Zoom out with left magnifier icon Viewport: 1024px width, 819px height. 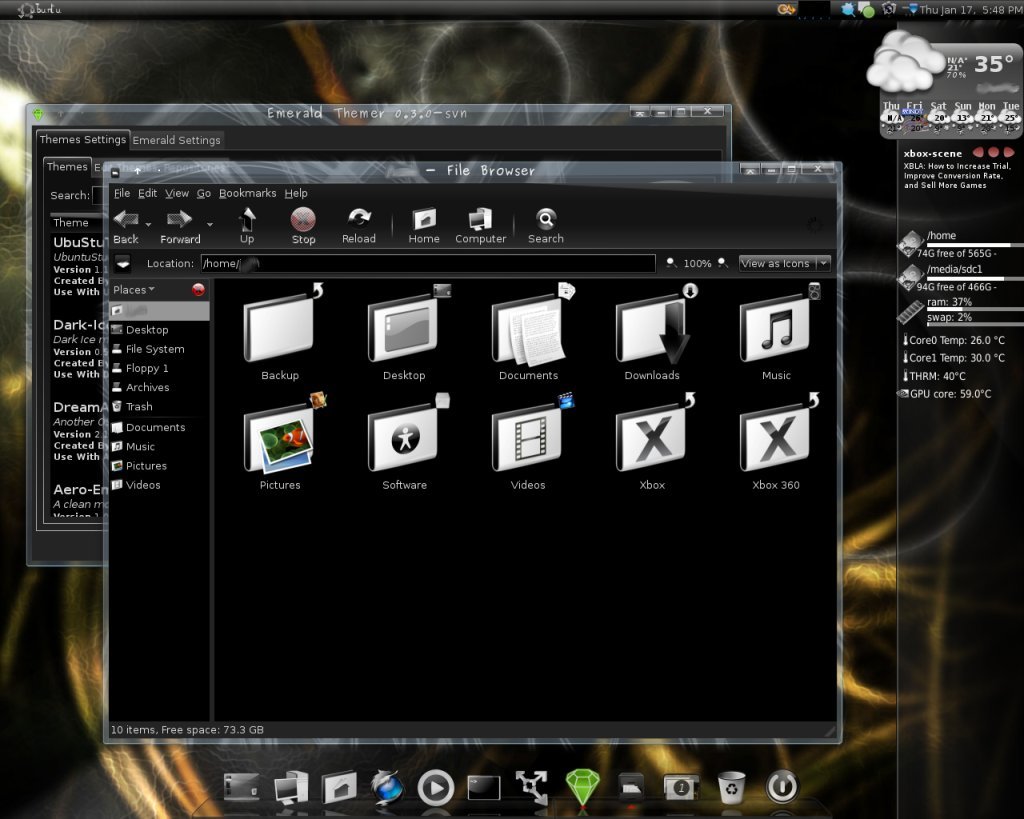tap(671, 263)
